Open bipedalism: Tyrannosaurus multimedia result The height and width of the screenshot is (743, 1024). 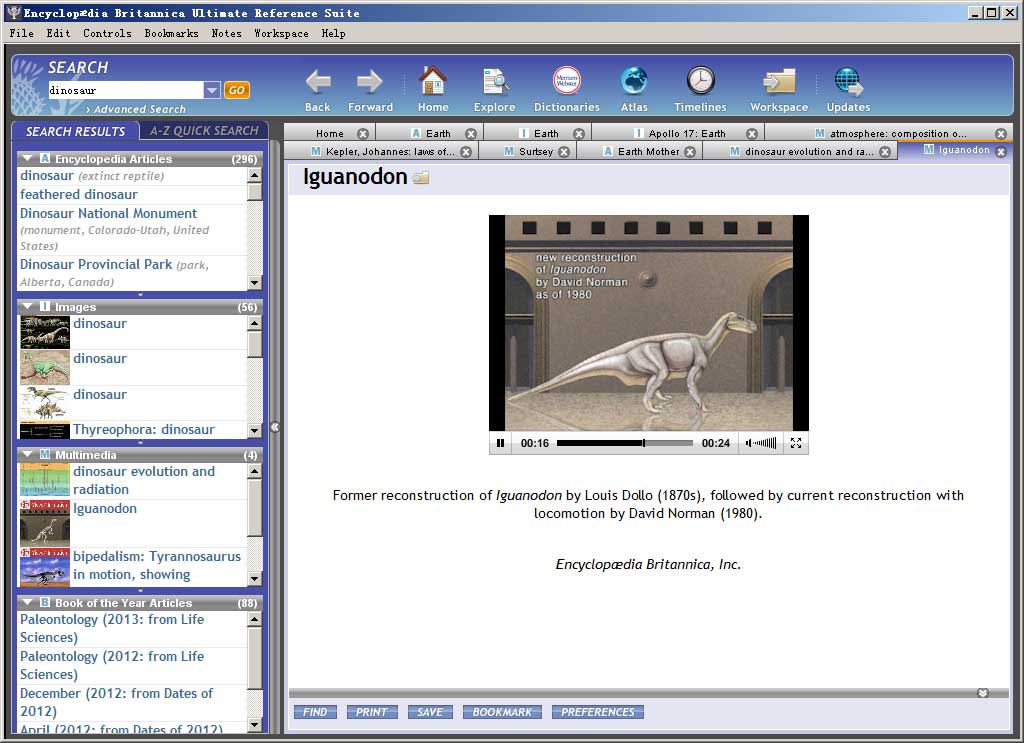(157, 565)
